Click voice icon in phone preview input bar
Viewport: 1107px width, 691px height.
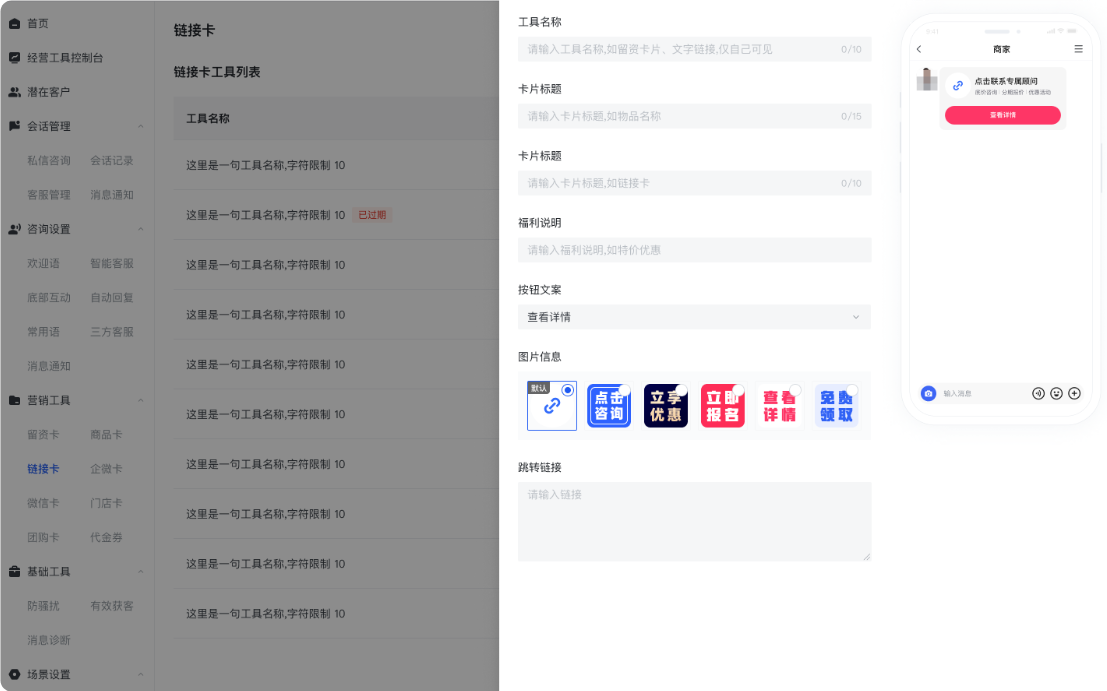point(1038,393)
